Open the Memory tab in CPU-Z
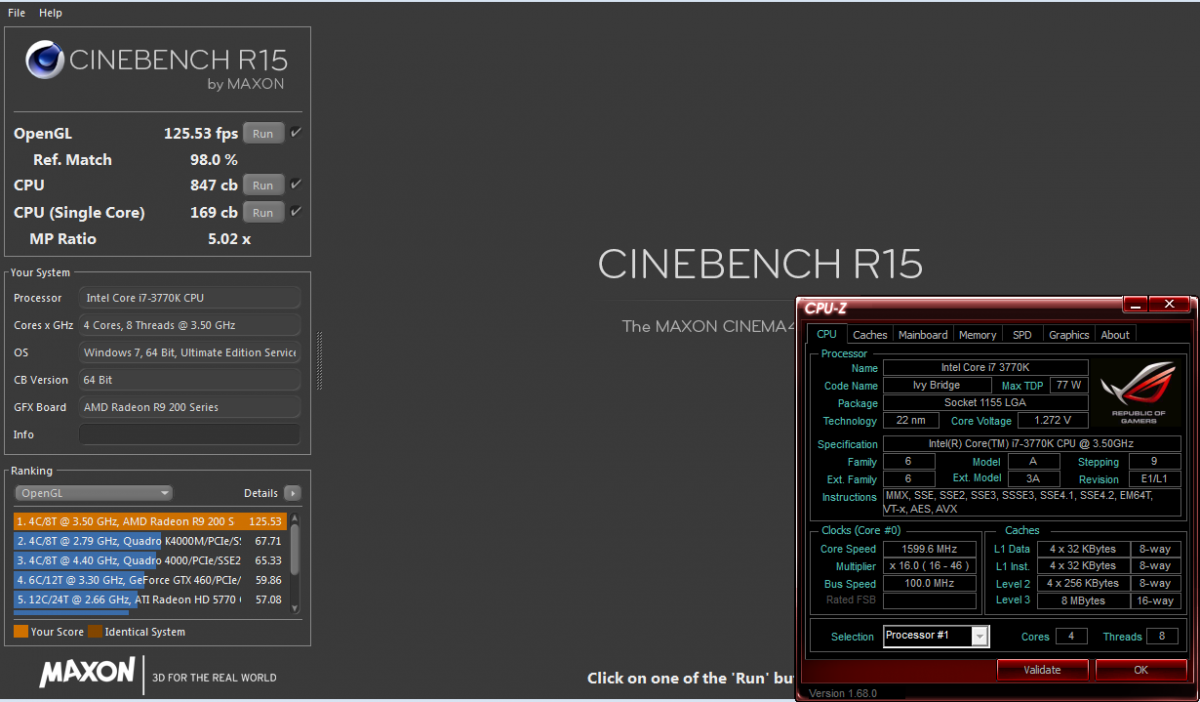This screenshot has height=702, width=1200. point(977,335)
